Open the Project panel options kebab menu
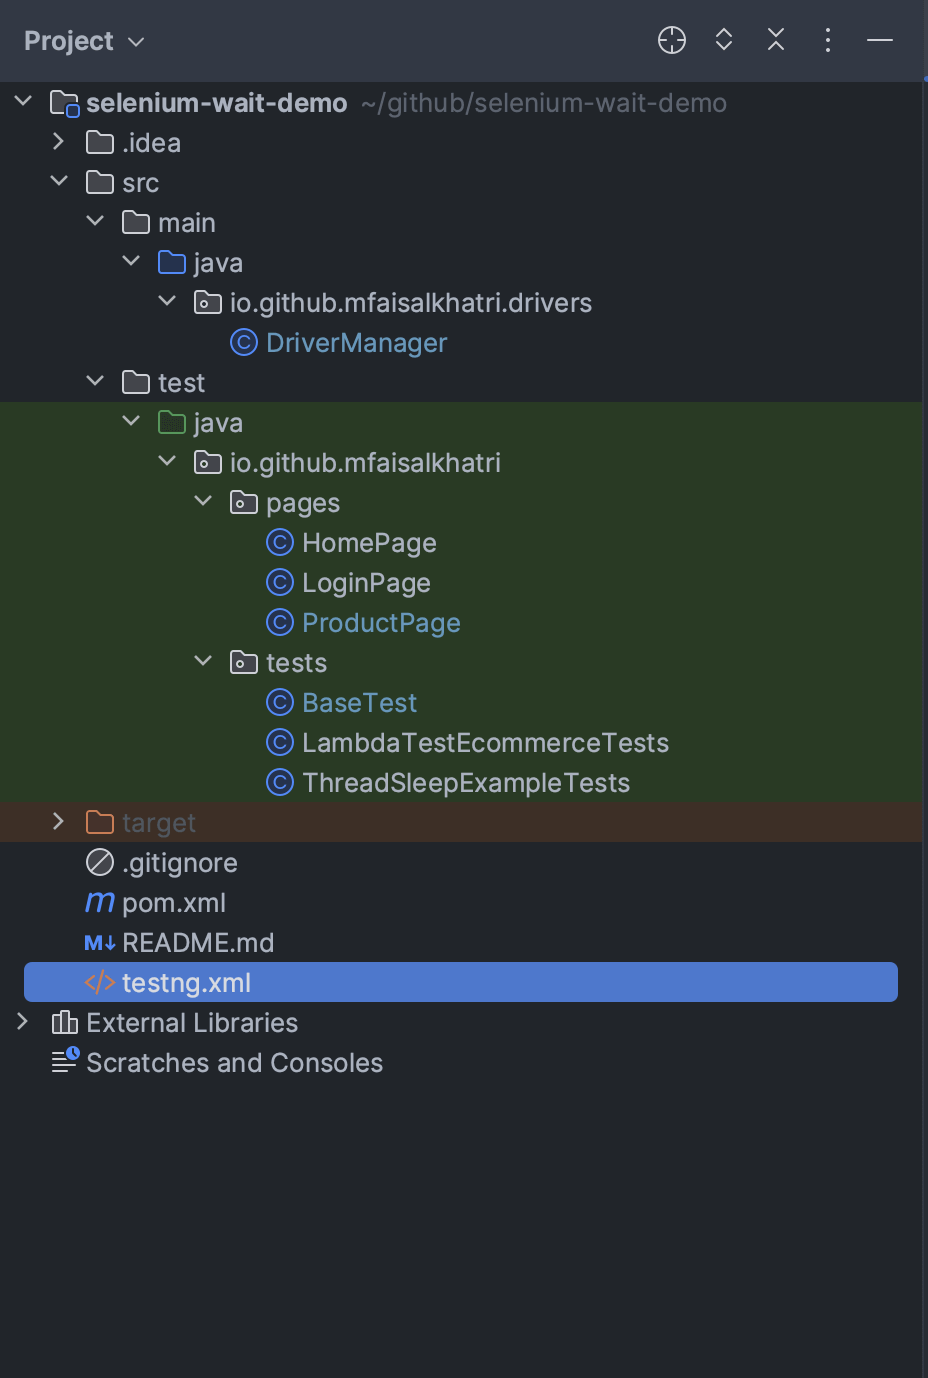This screenshot has height=1378, width=928. (827, 40)
